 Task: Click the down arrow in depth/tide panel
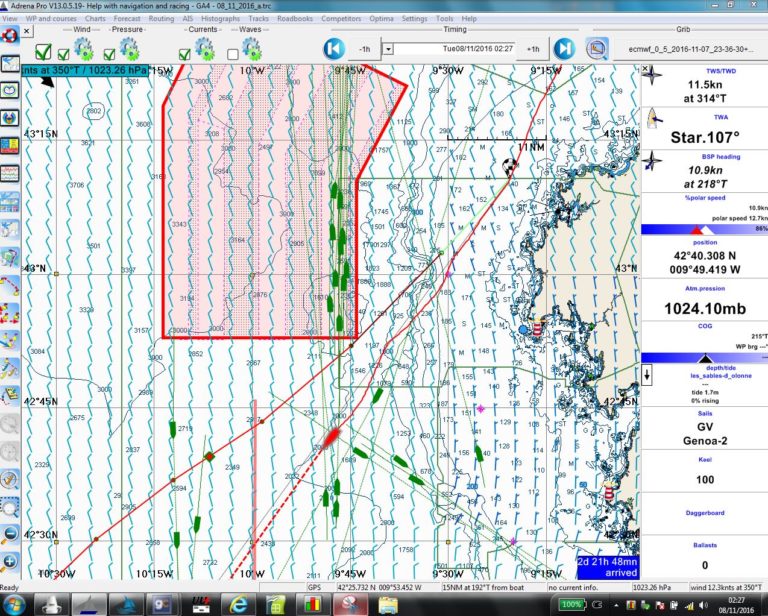[x=647, y=376]
